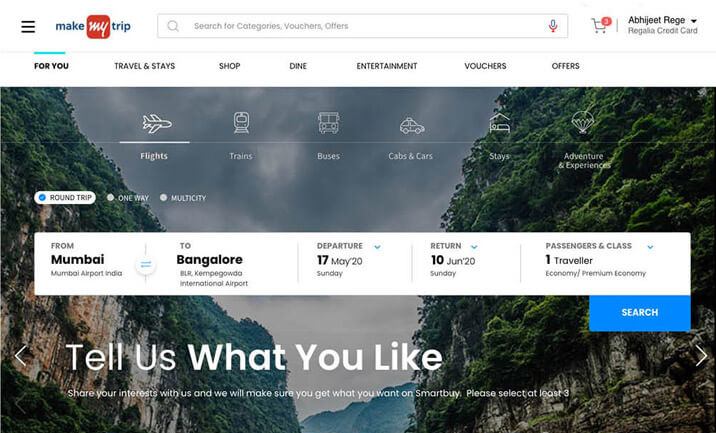This screenshot has height=433, width=716.
Task: Switch to the Travel & Stays tab
Action: point(144,66)
